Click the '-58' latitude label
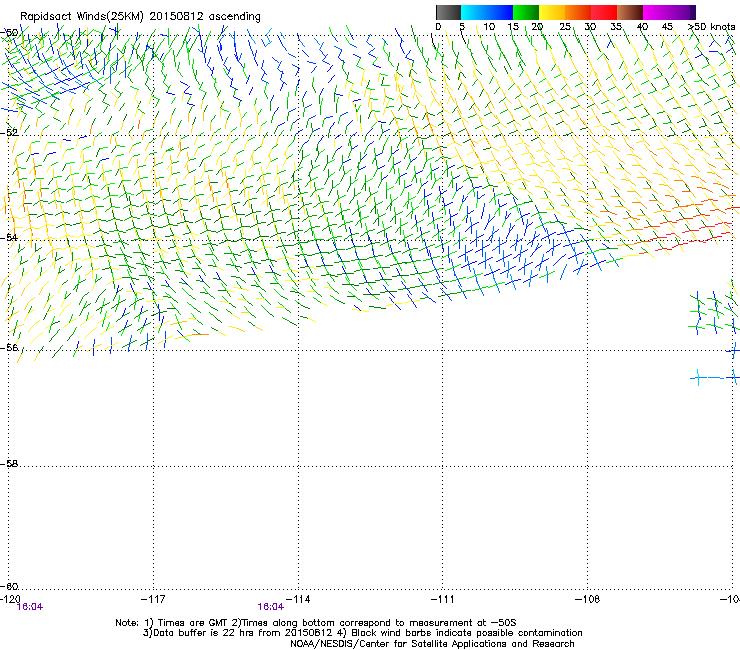The width and height of the screenshot is (740, 650). (9, 464)
